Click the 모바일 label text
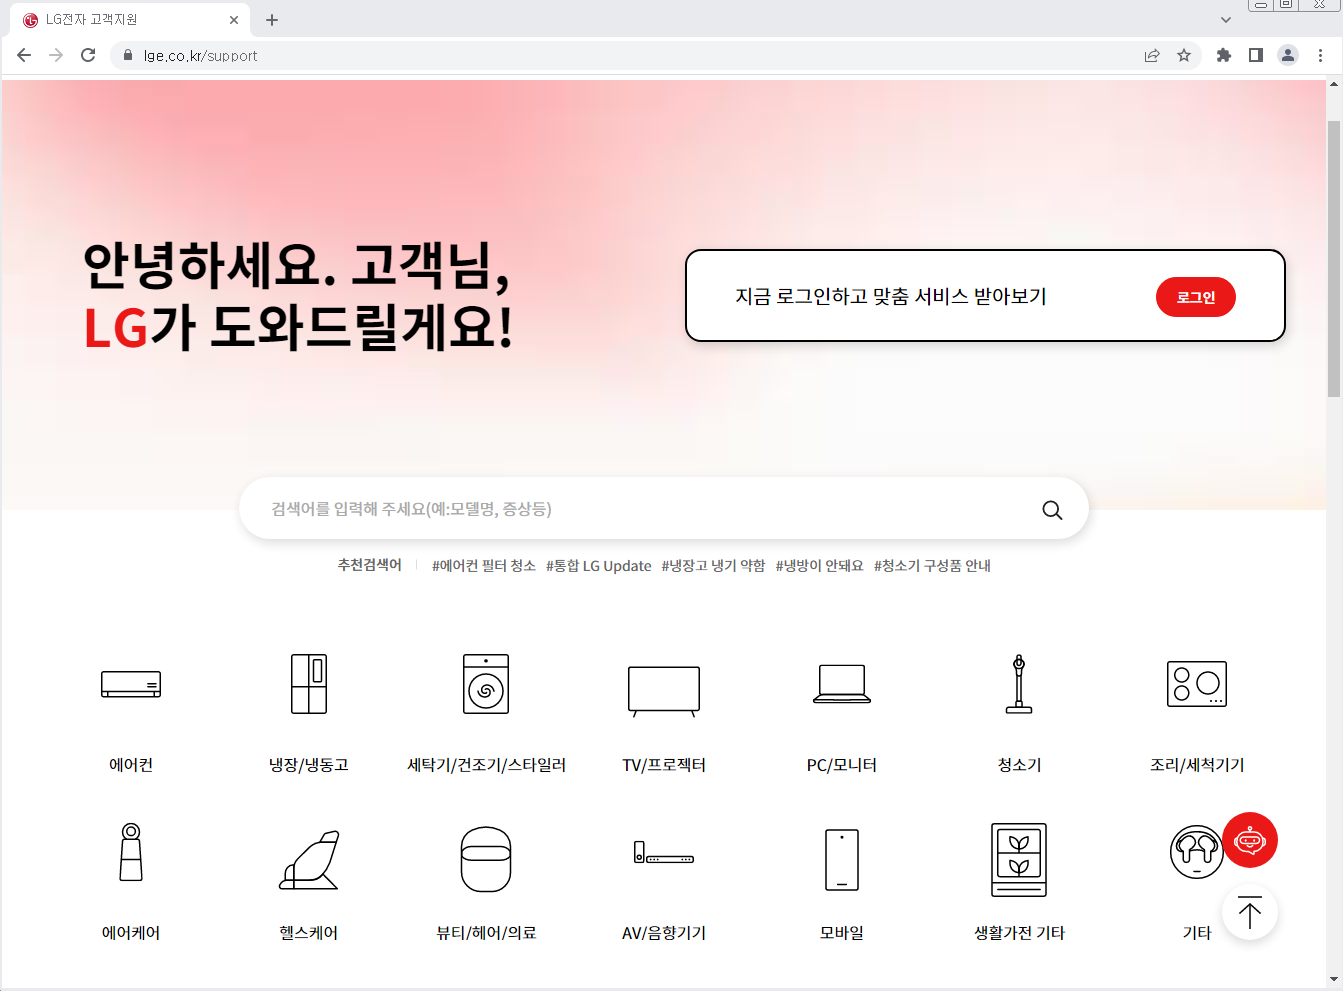Viewport: 1343px width, 991px height. (x=842, y=933)
